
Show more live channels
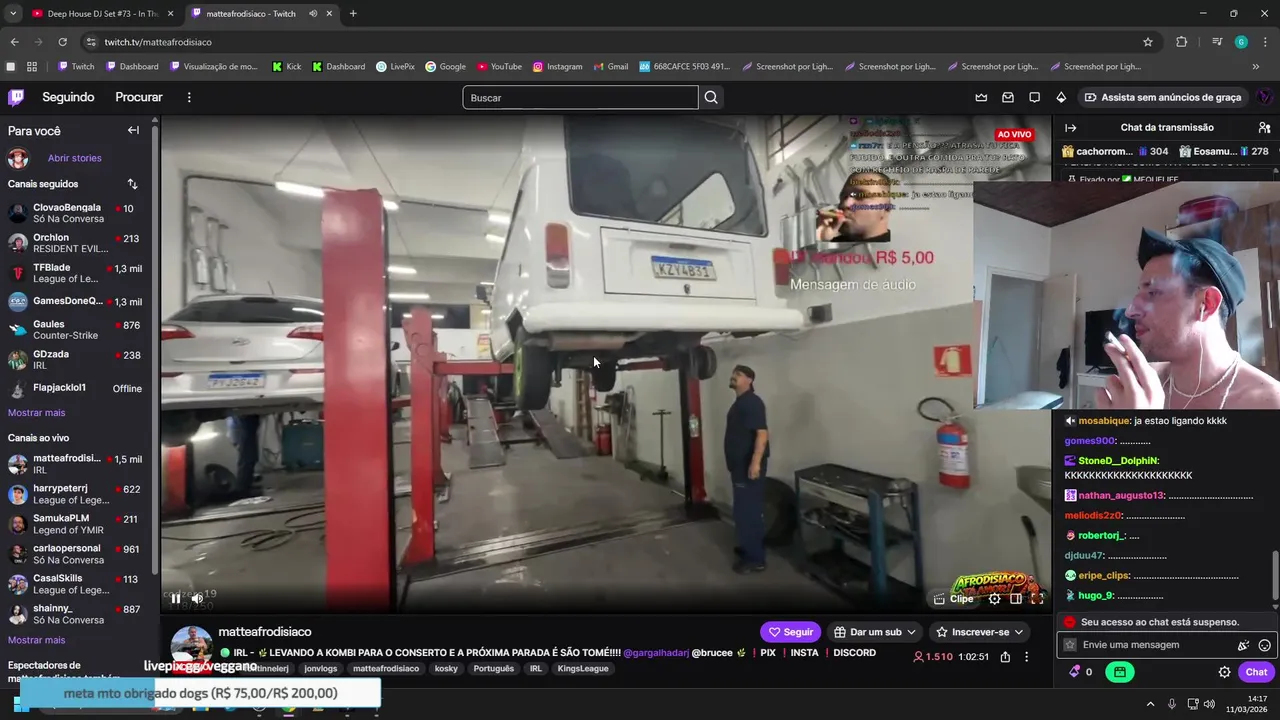click(36, 640)
